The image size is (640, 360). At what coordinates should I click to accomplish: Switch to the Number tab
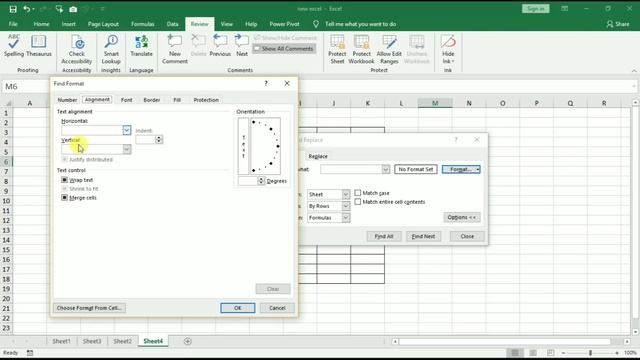[x=67, y=100]
